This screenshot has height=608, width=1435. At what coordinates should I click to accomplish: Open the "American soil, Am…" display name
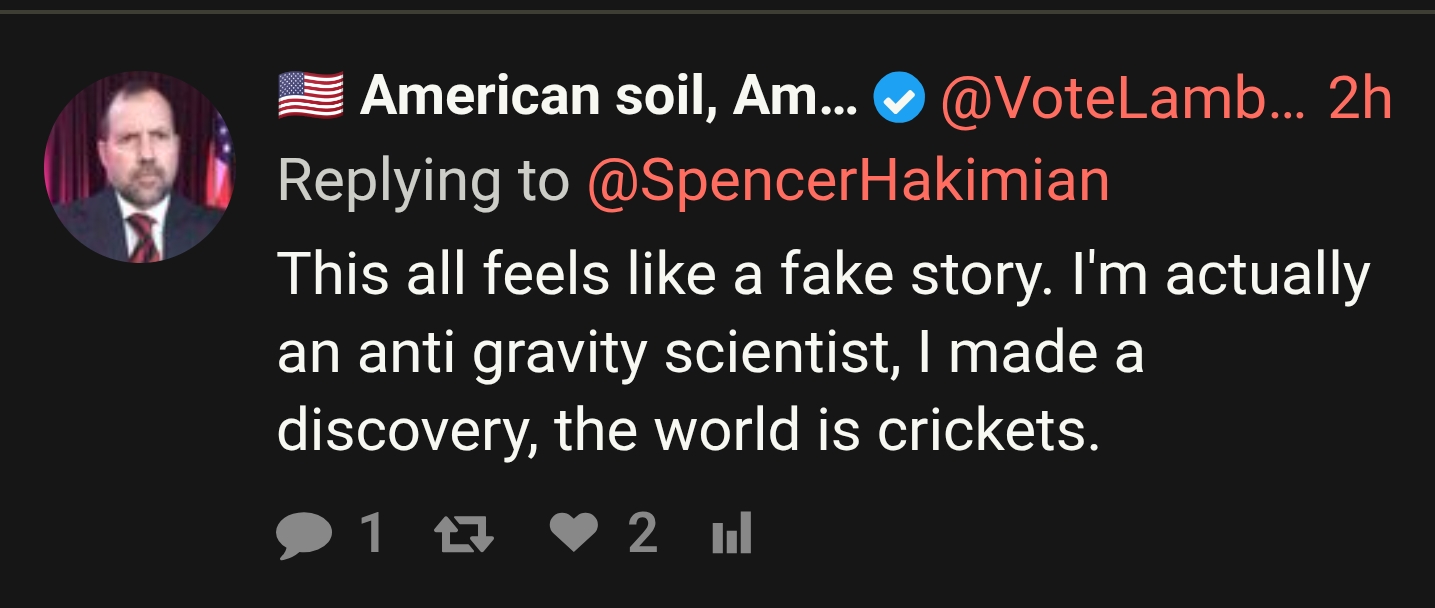(x=608, y=97)
